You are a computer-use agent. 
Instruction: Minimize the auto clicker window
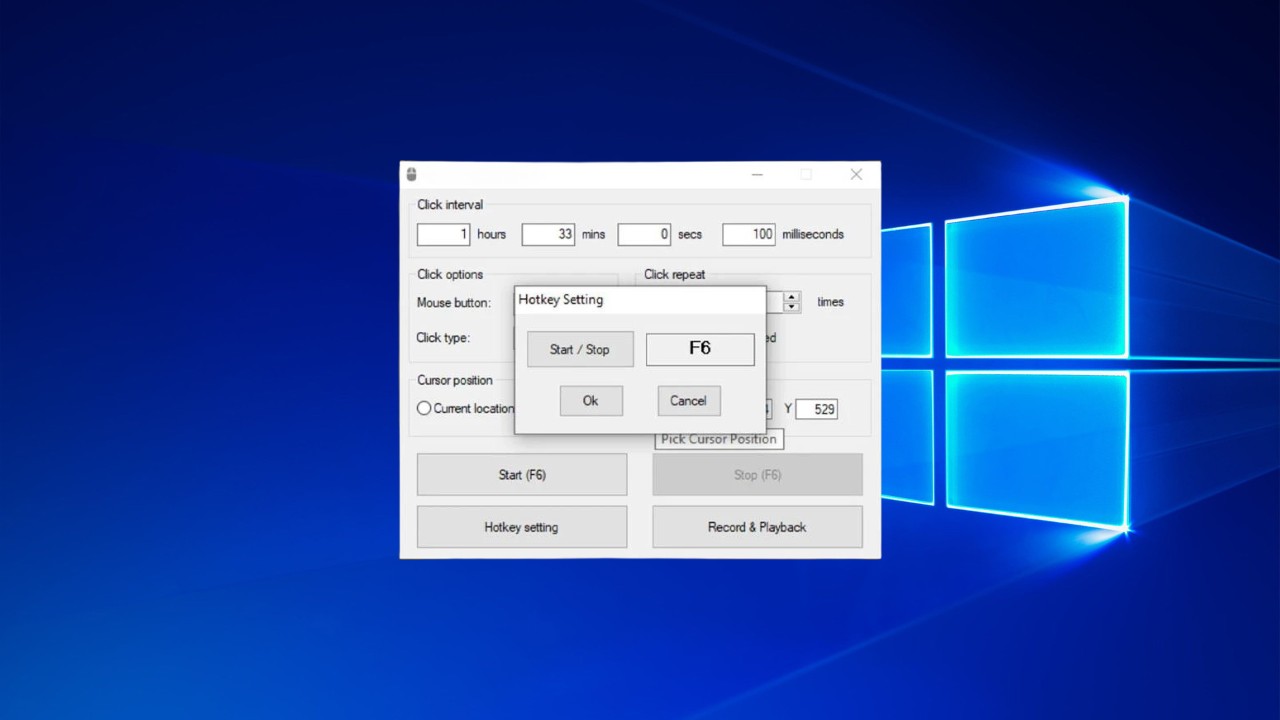757,174
